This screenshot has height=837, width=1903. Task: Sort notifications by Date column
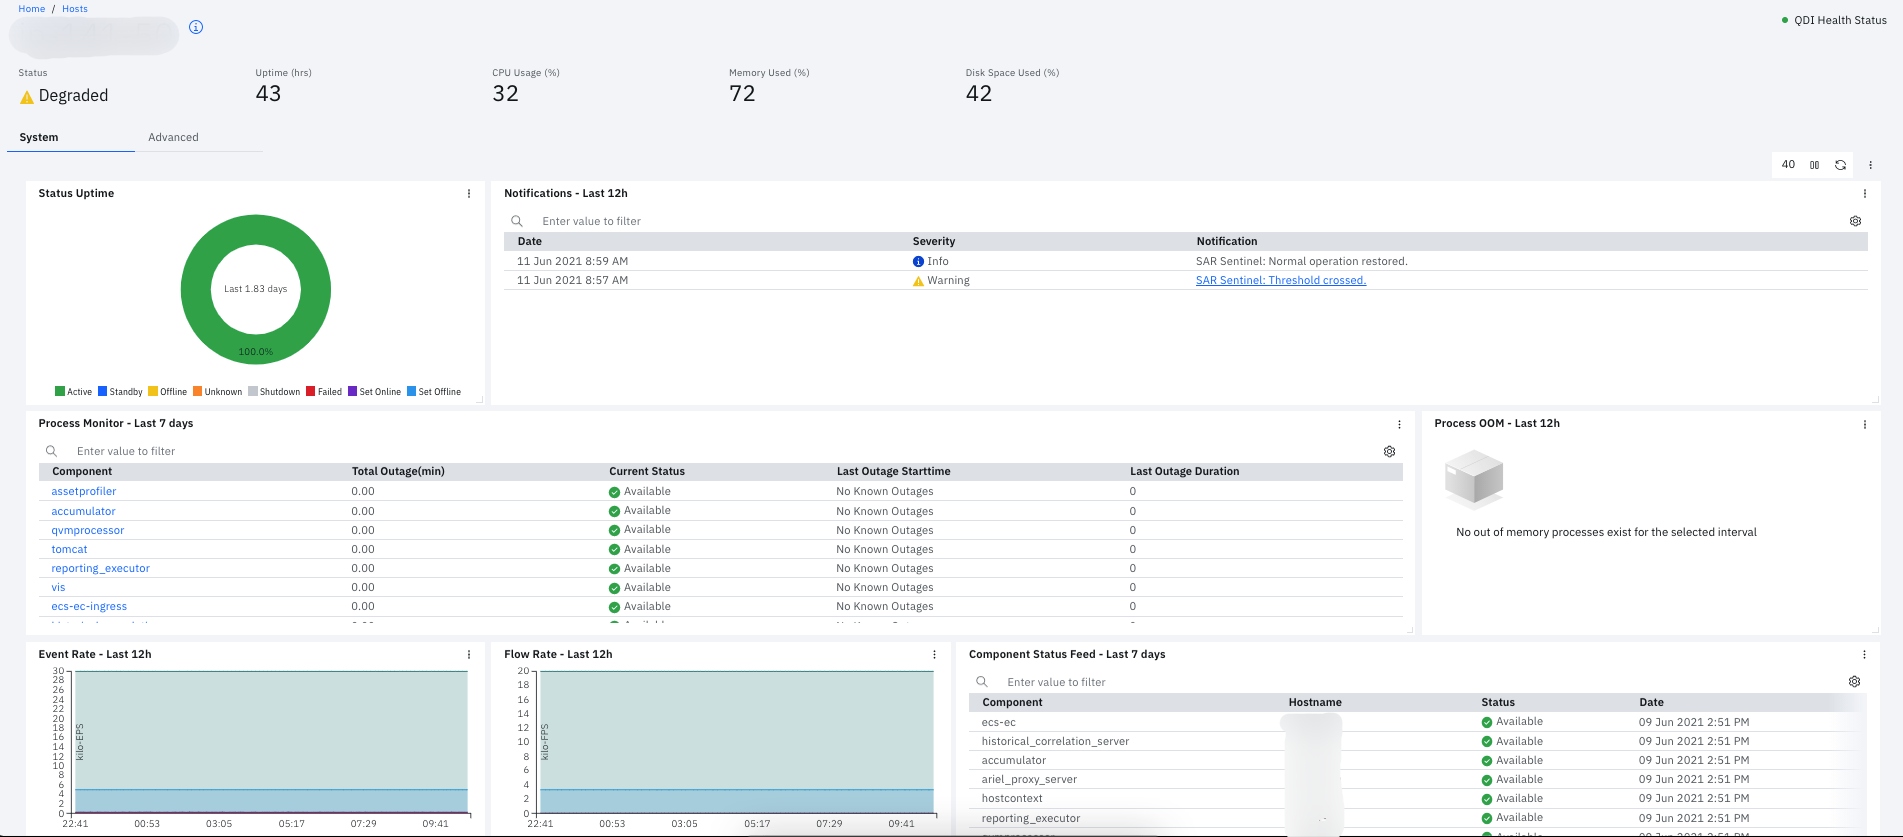click(x=530, y=241)
